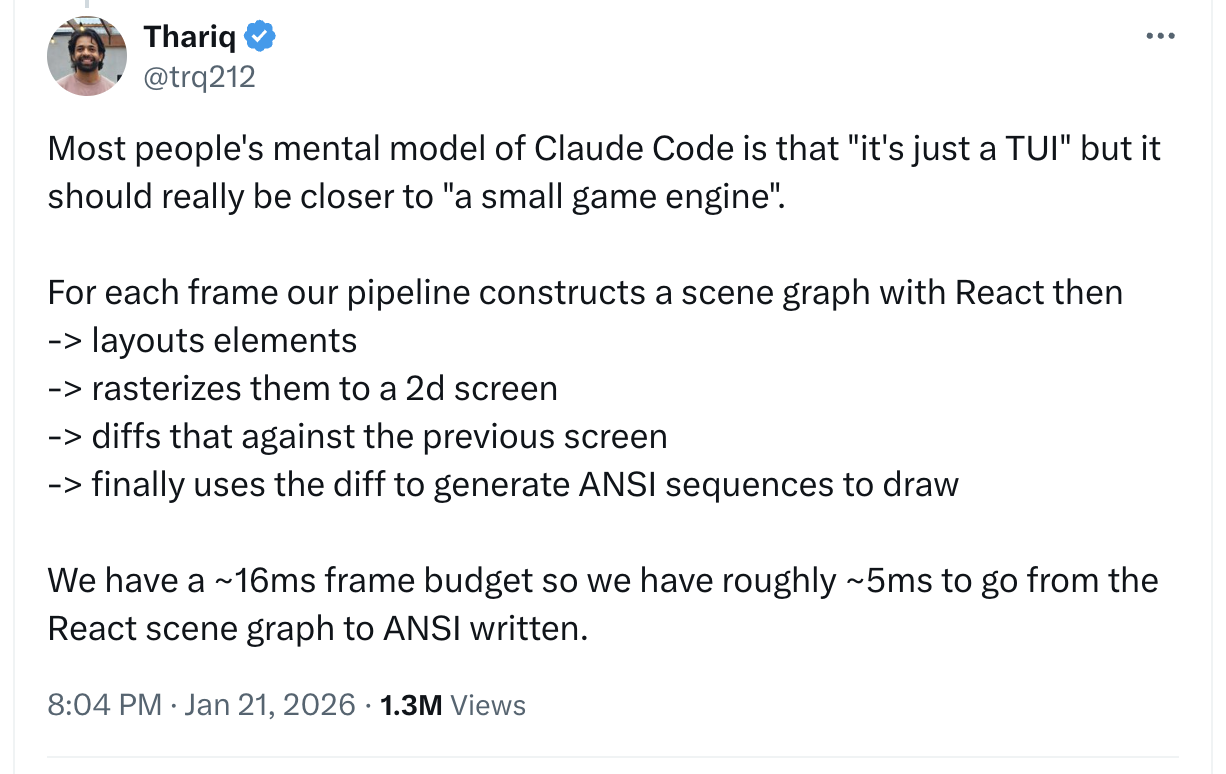
Task: Click the 8:04 PM timestamp
Action: [x=104, y=705]
